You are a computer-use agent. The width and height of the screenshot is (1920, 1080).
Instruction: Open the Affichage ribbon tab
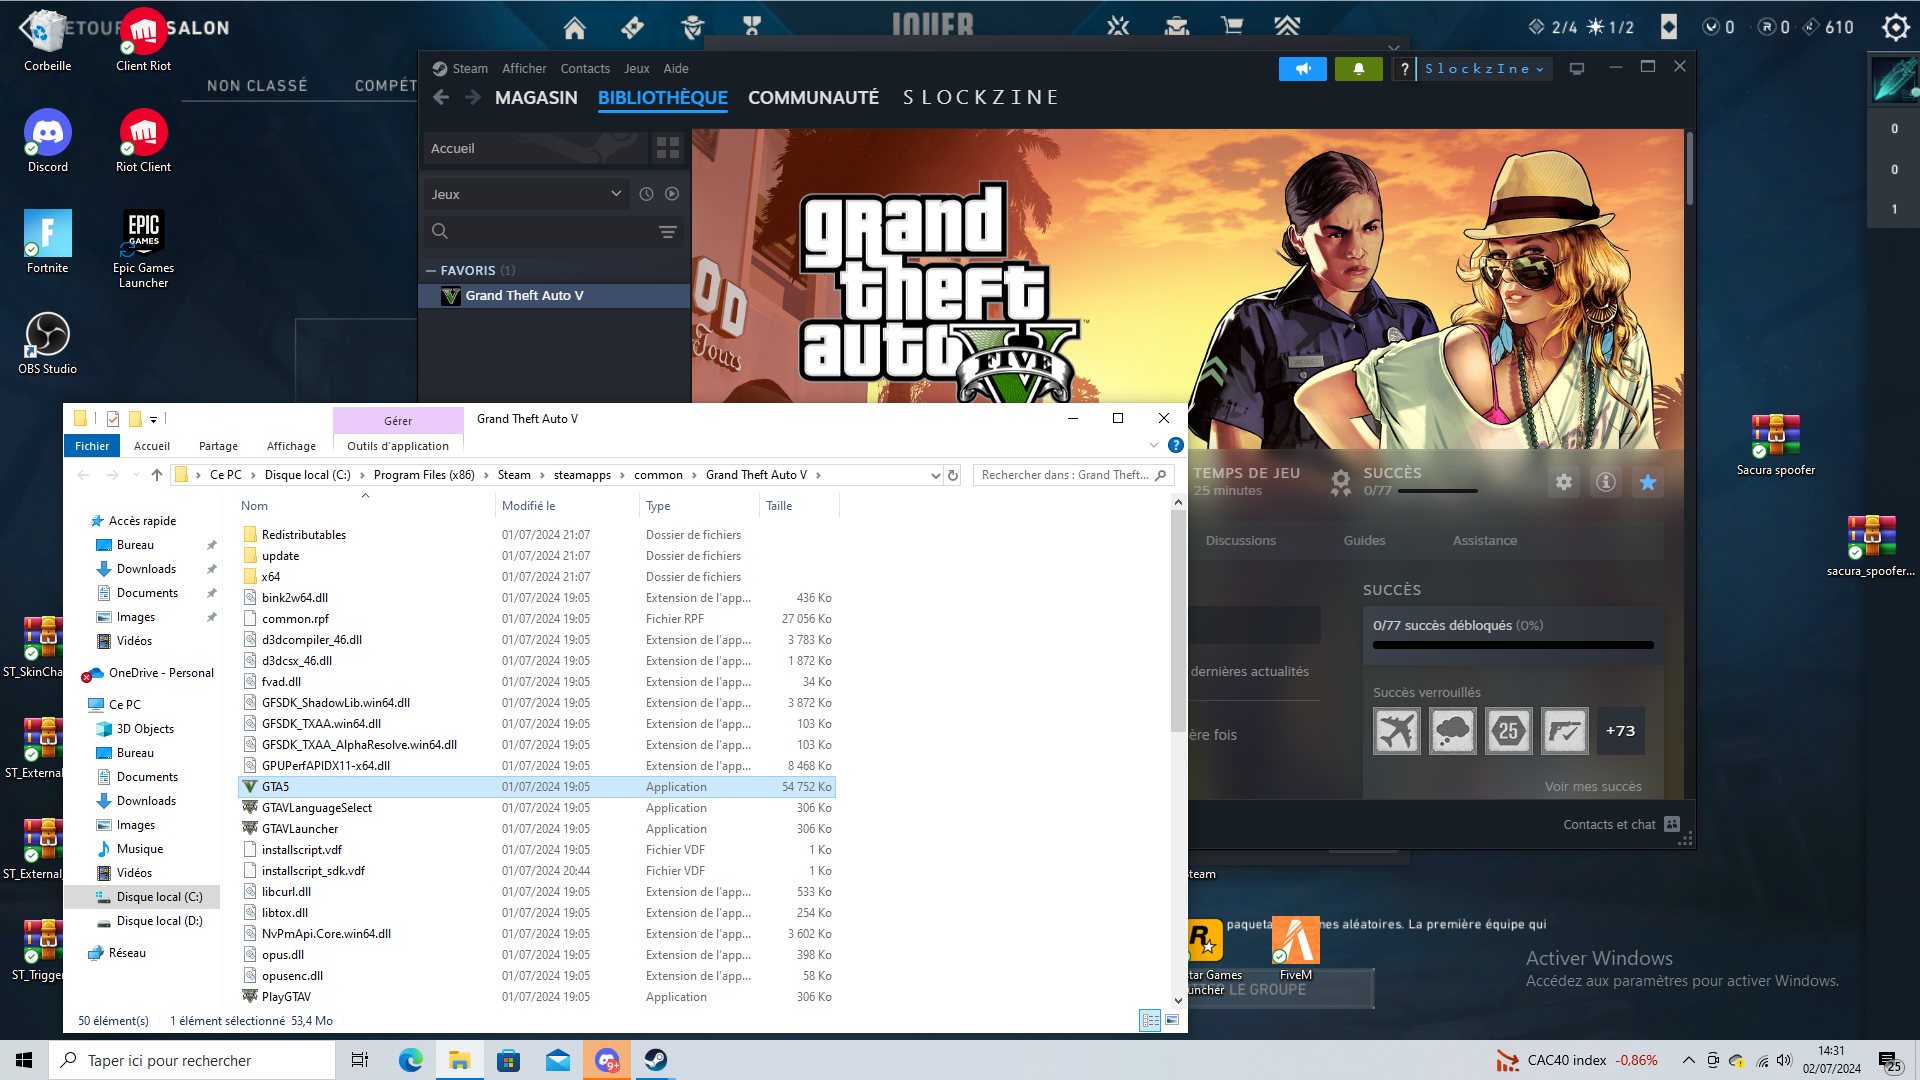tap(291, 446)
